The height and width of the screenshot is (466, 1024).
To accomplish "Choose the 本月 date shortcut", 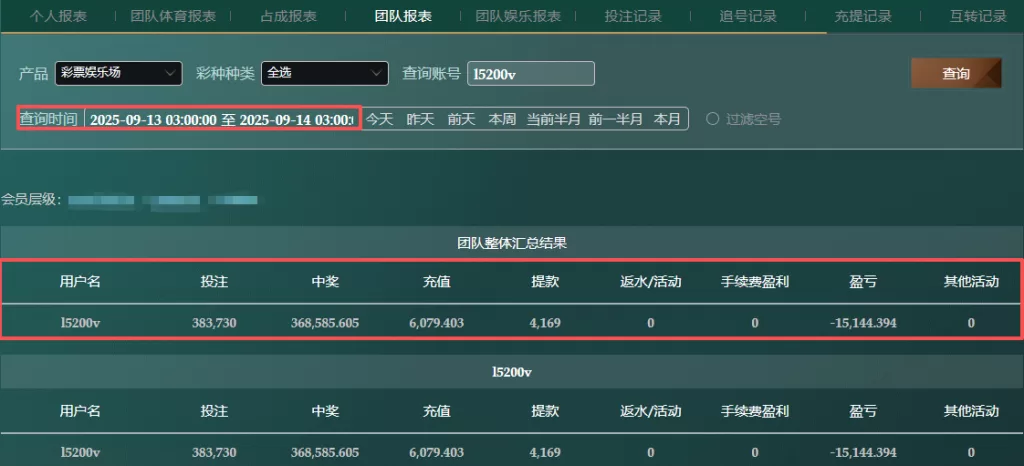I will click(x=667, y=119).
